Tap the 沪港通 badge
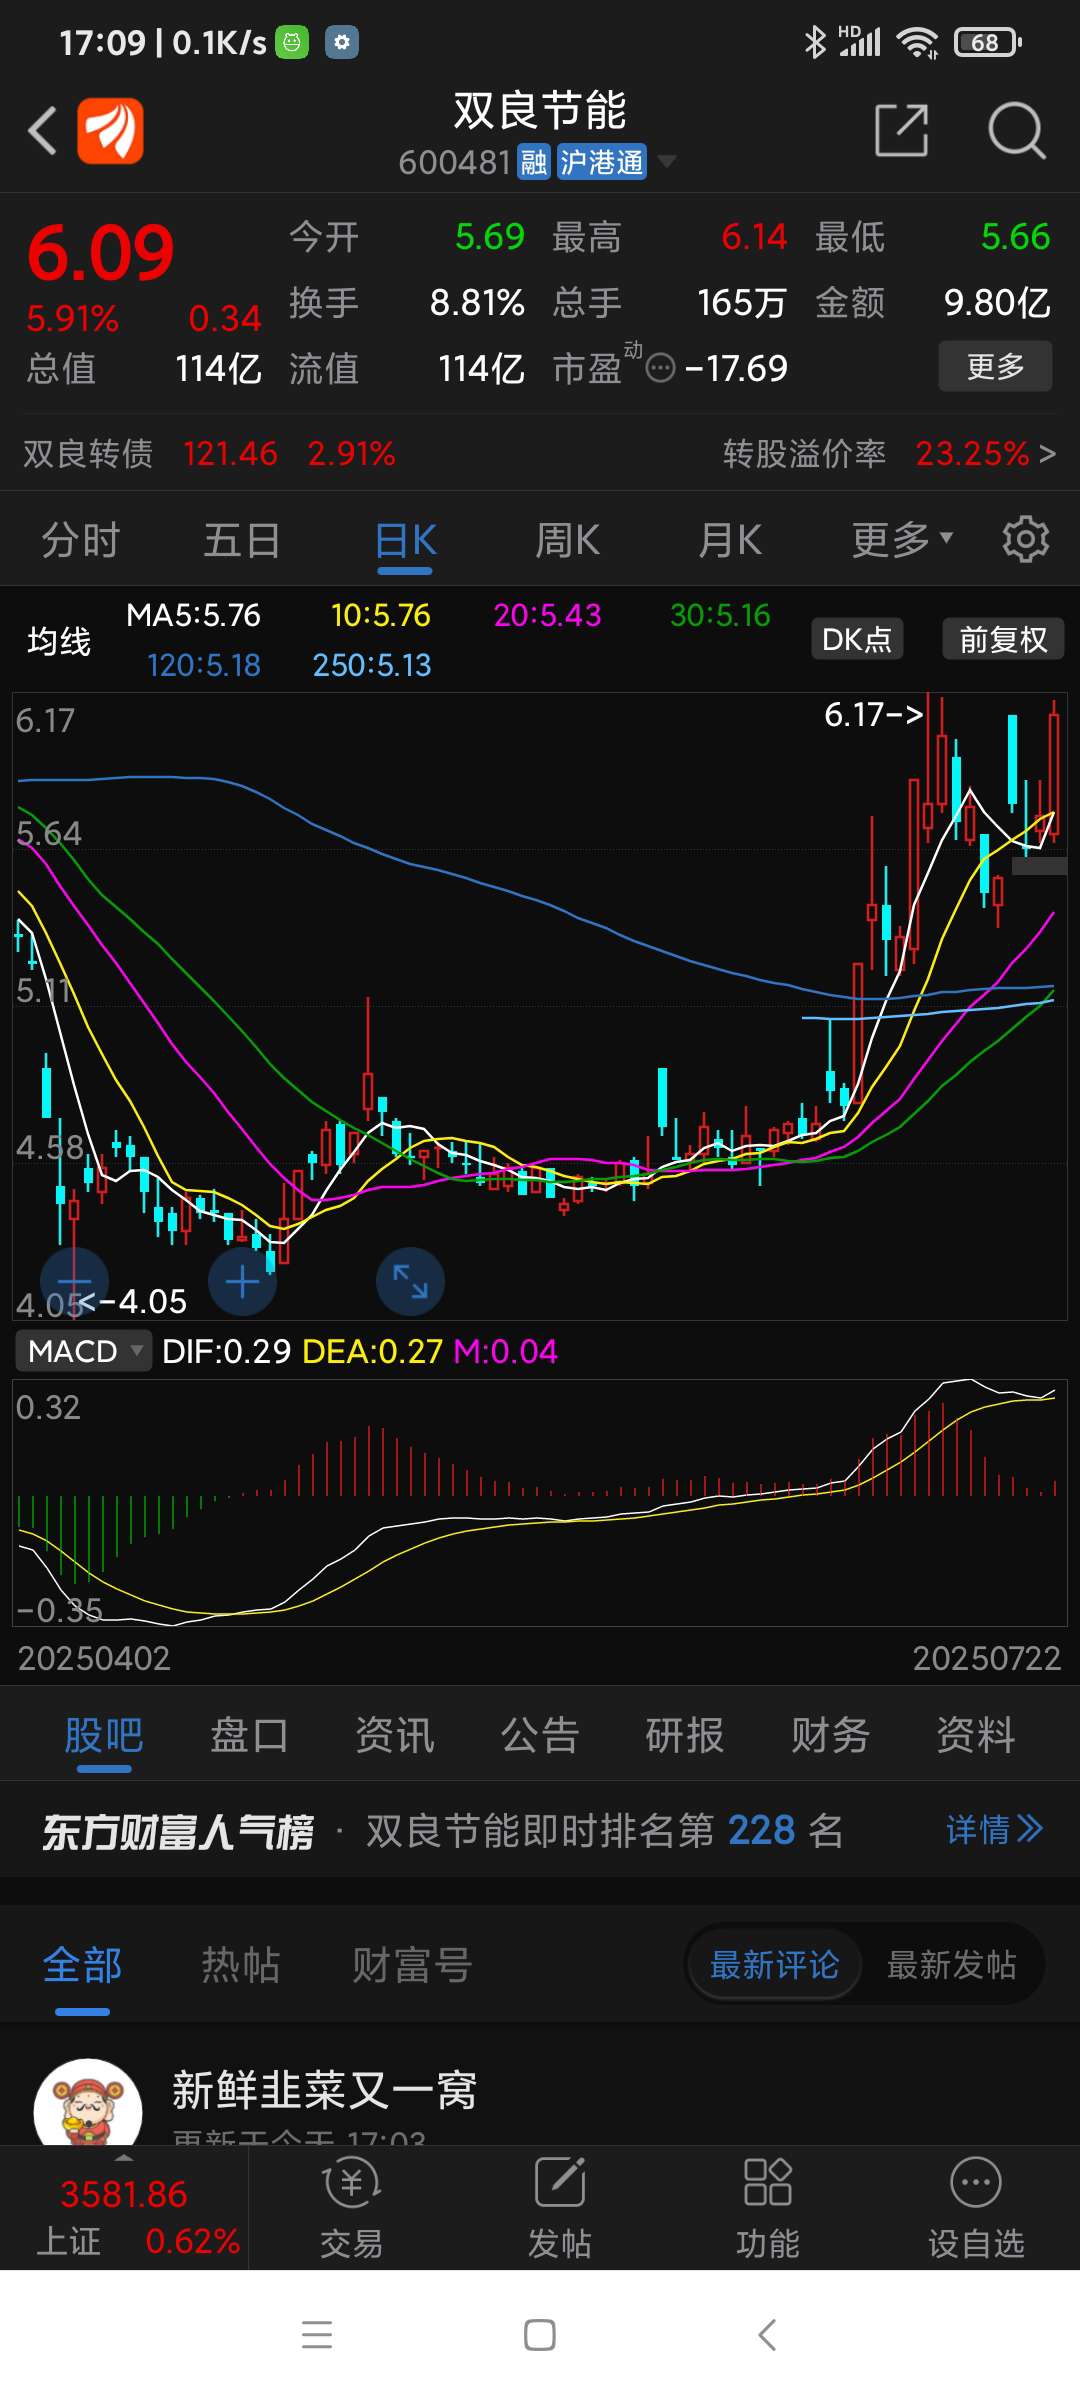The height and width of the screenshot is (2400, 1080). pos(602,161)
